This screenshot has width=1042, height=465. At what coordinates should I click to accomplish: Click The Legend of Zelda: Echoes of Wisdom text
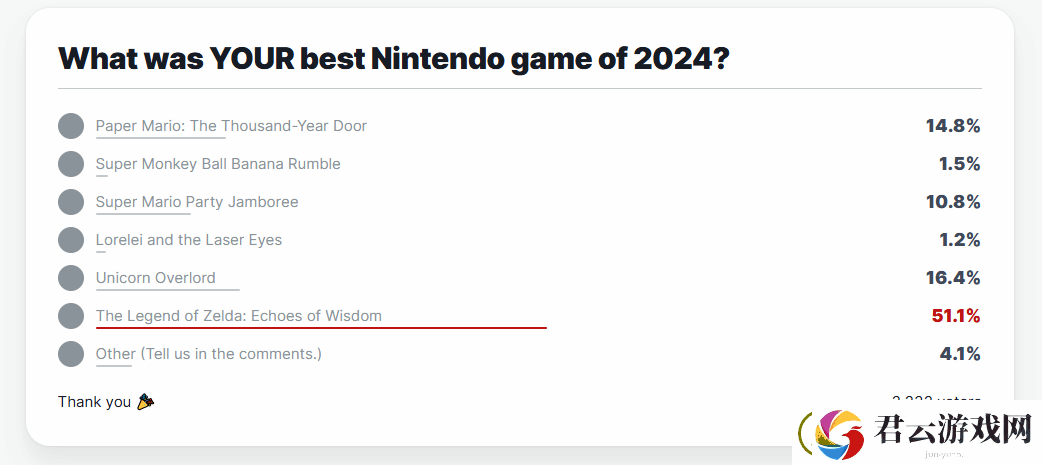pyautogui.click(x=239, y=316)
